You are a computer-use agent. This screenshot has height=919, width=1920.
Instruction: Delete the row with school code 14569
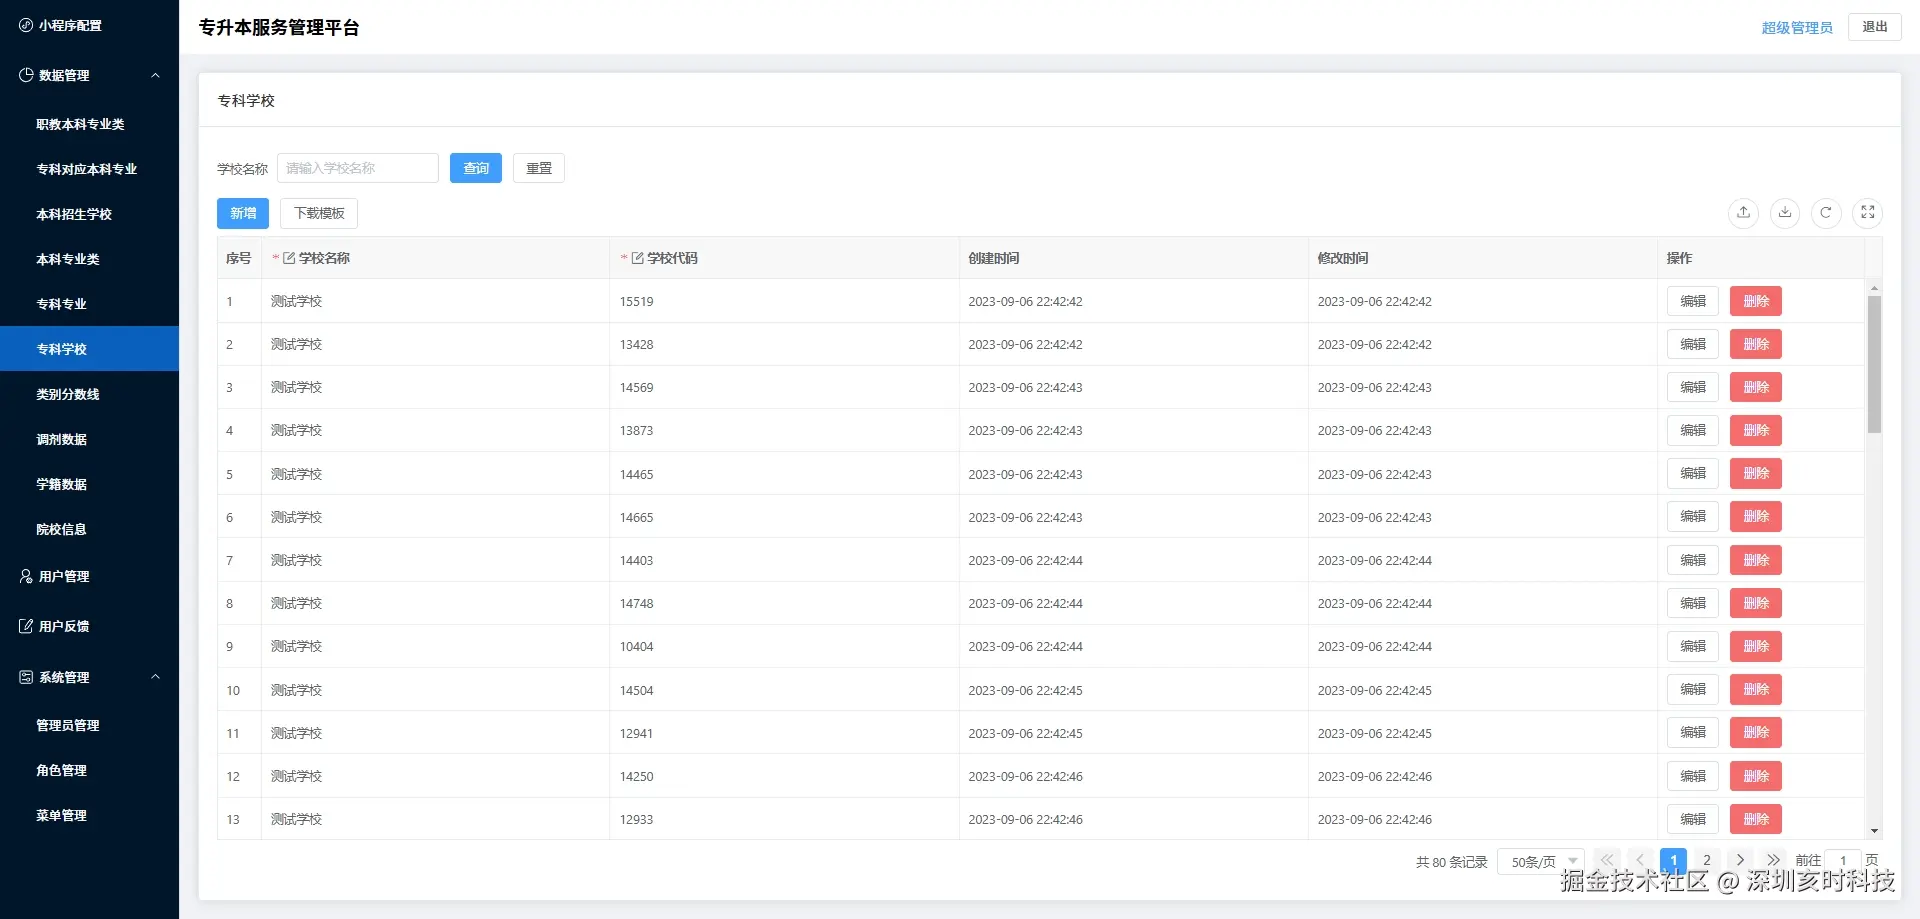1756,387
